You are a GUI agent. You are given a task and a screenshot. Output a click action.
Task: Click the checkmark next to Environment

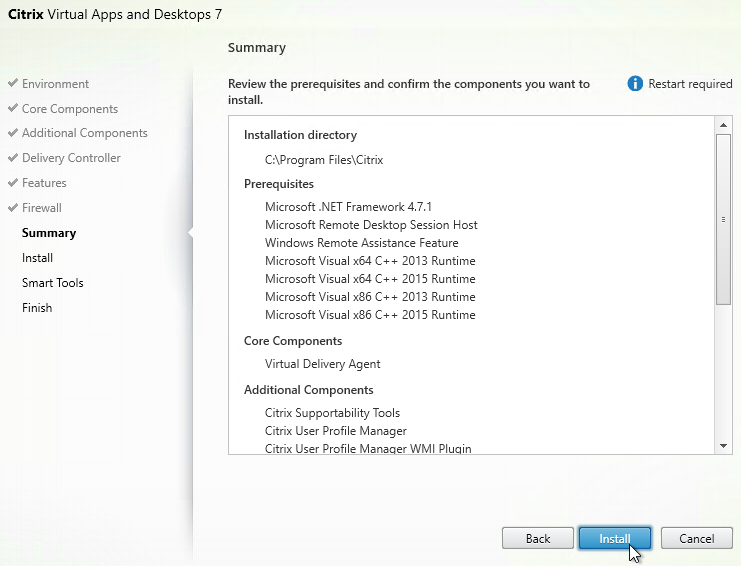[13, 83]
